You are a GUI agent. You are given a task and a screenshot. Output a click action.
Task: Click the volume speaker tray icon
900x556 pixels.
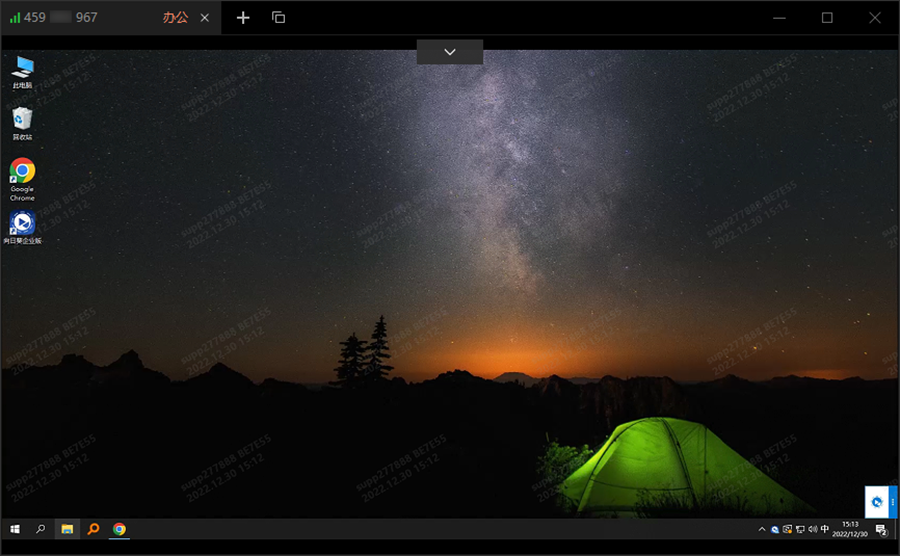(x=812, y=529)
